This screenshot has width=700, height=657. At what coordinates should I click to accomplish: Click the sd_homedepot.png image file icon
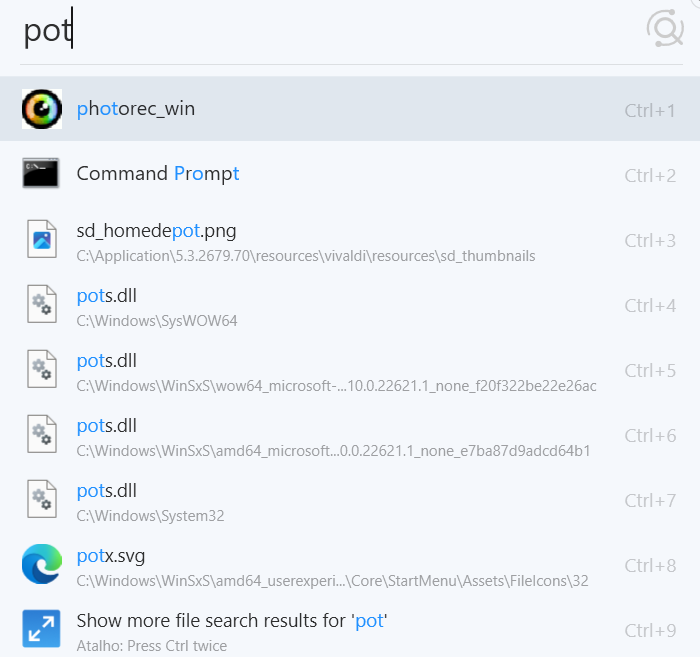pos(42,239)
